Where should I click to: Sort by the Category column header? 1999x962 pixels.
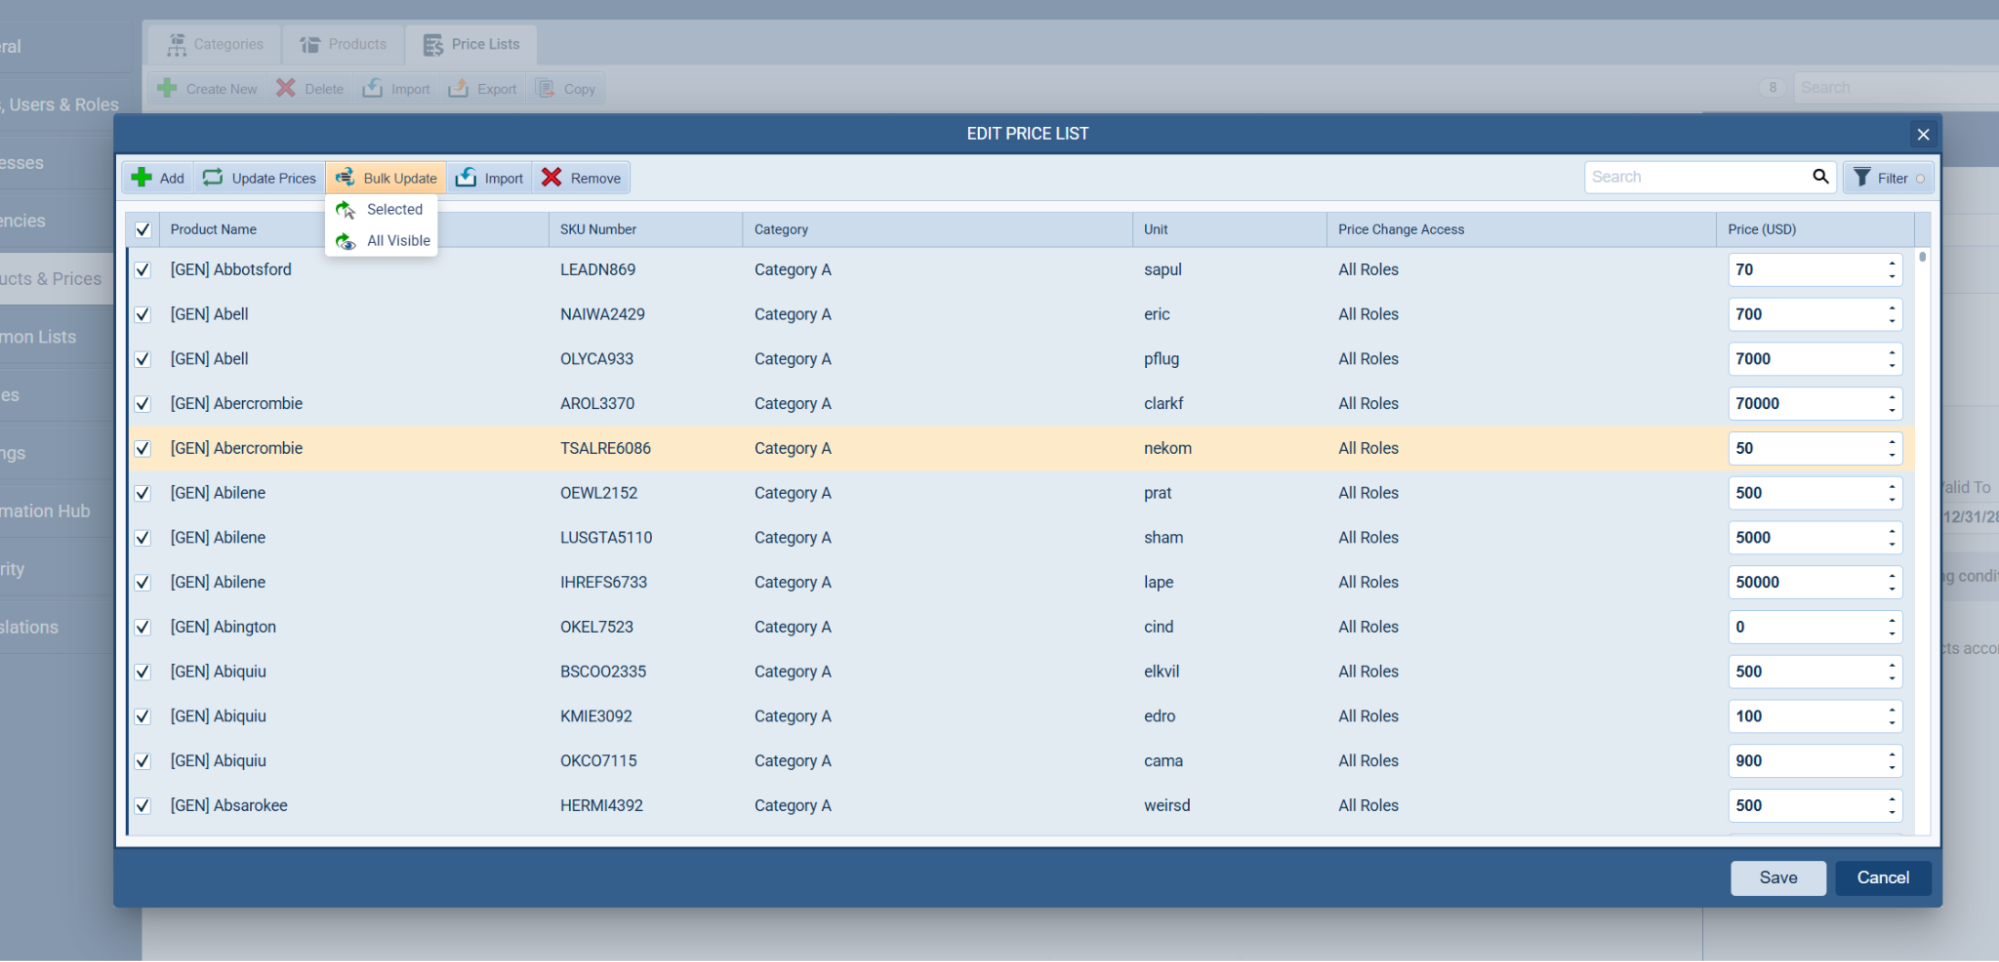pos(781,230)
